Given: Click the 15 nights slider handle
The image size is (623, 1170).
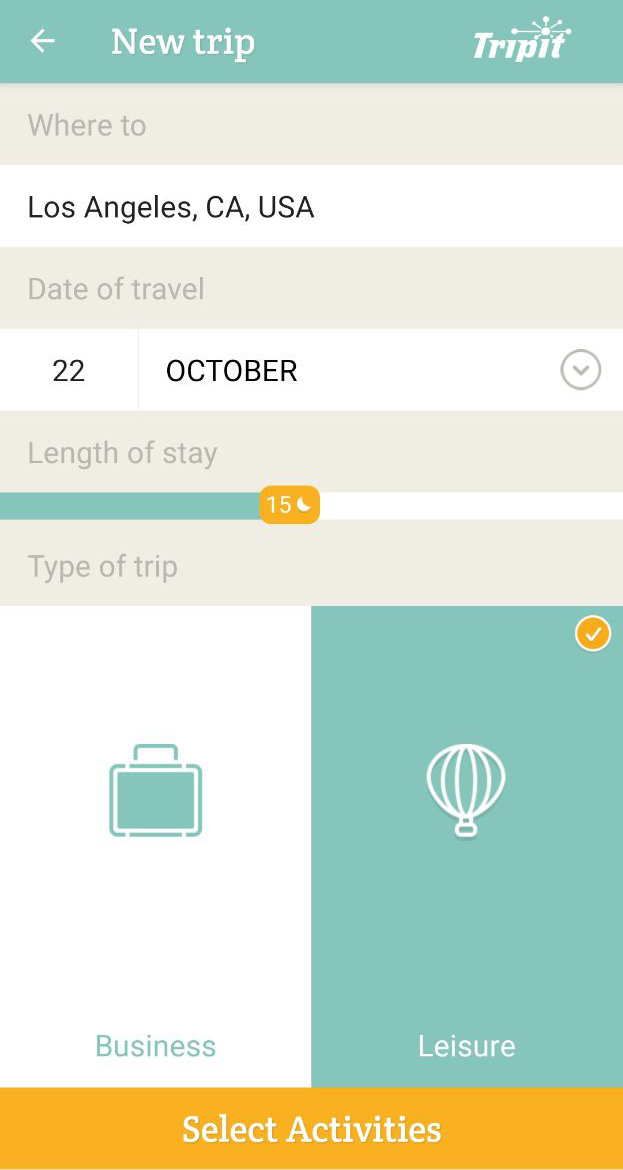Looking at the screenshot, I should [290, 505].
